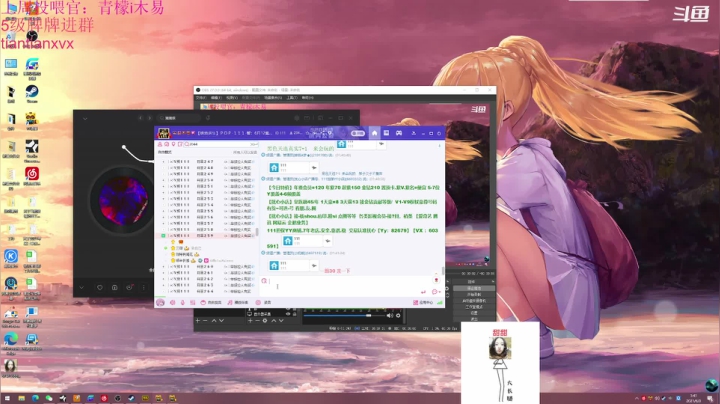Toggle the eye visibility icon in OBS sources
This screenshot has height=404, width=720.
pyautogui.click(x=288, y=314)
